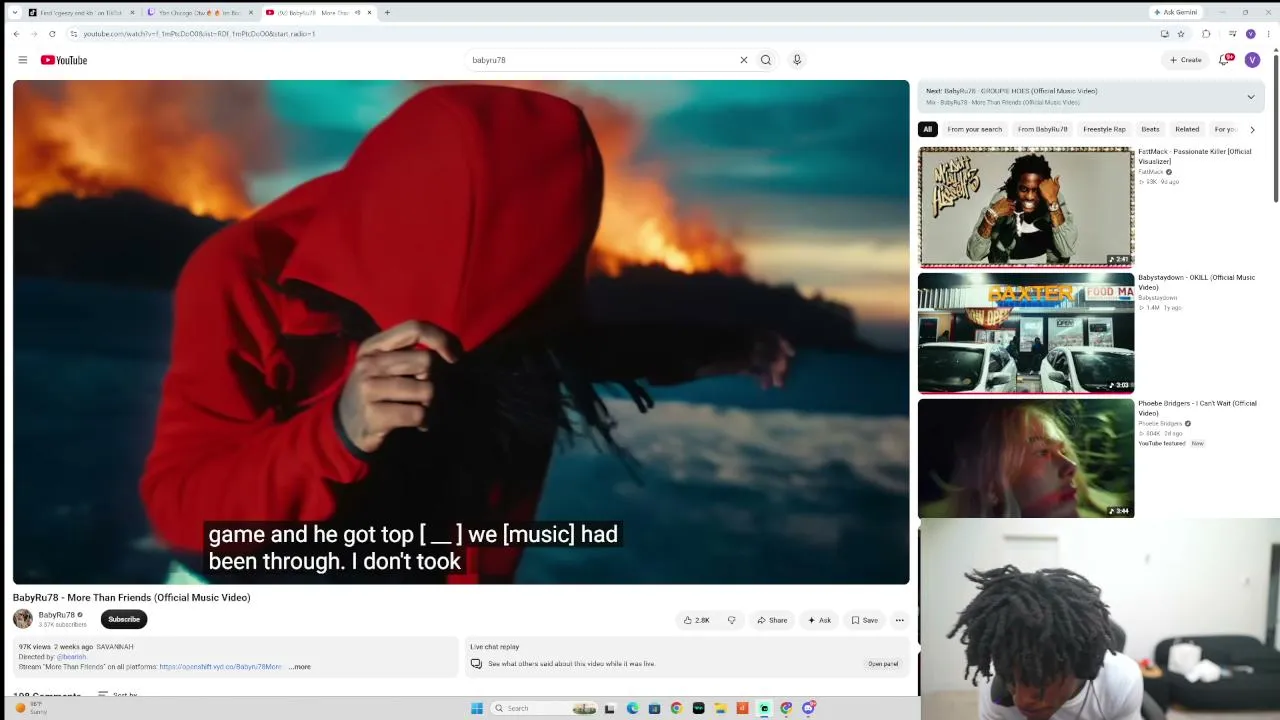Go back with the browser back arrow
1280x720 pixels.
[x=16, y=34]
